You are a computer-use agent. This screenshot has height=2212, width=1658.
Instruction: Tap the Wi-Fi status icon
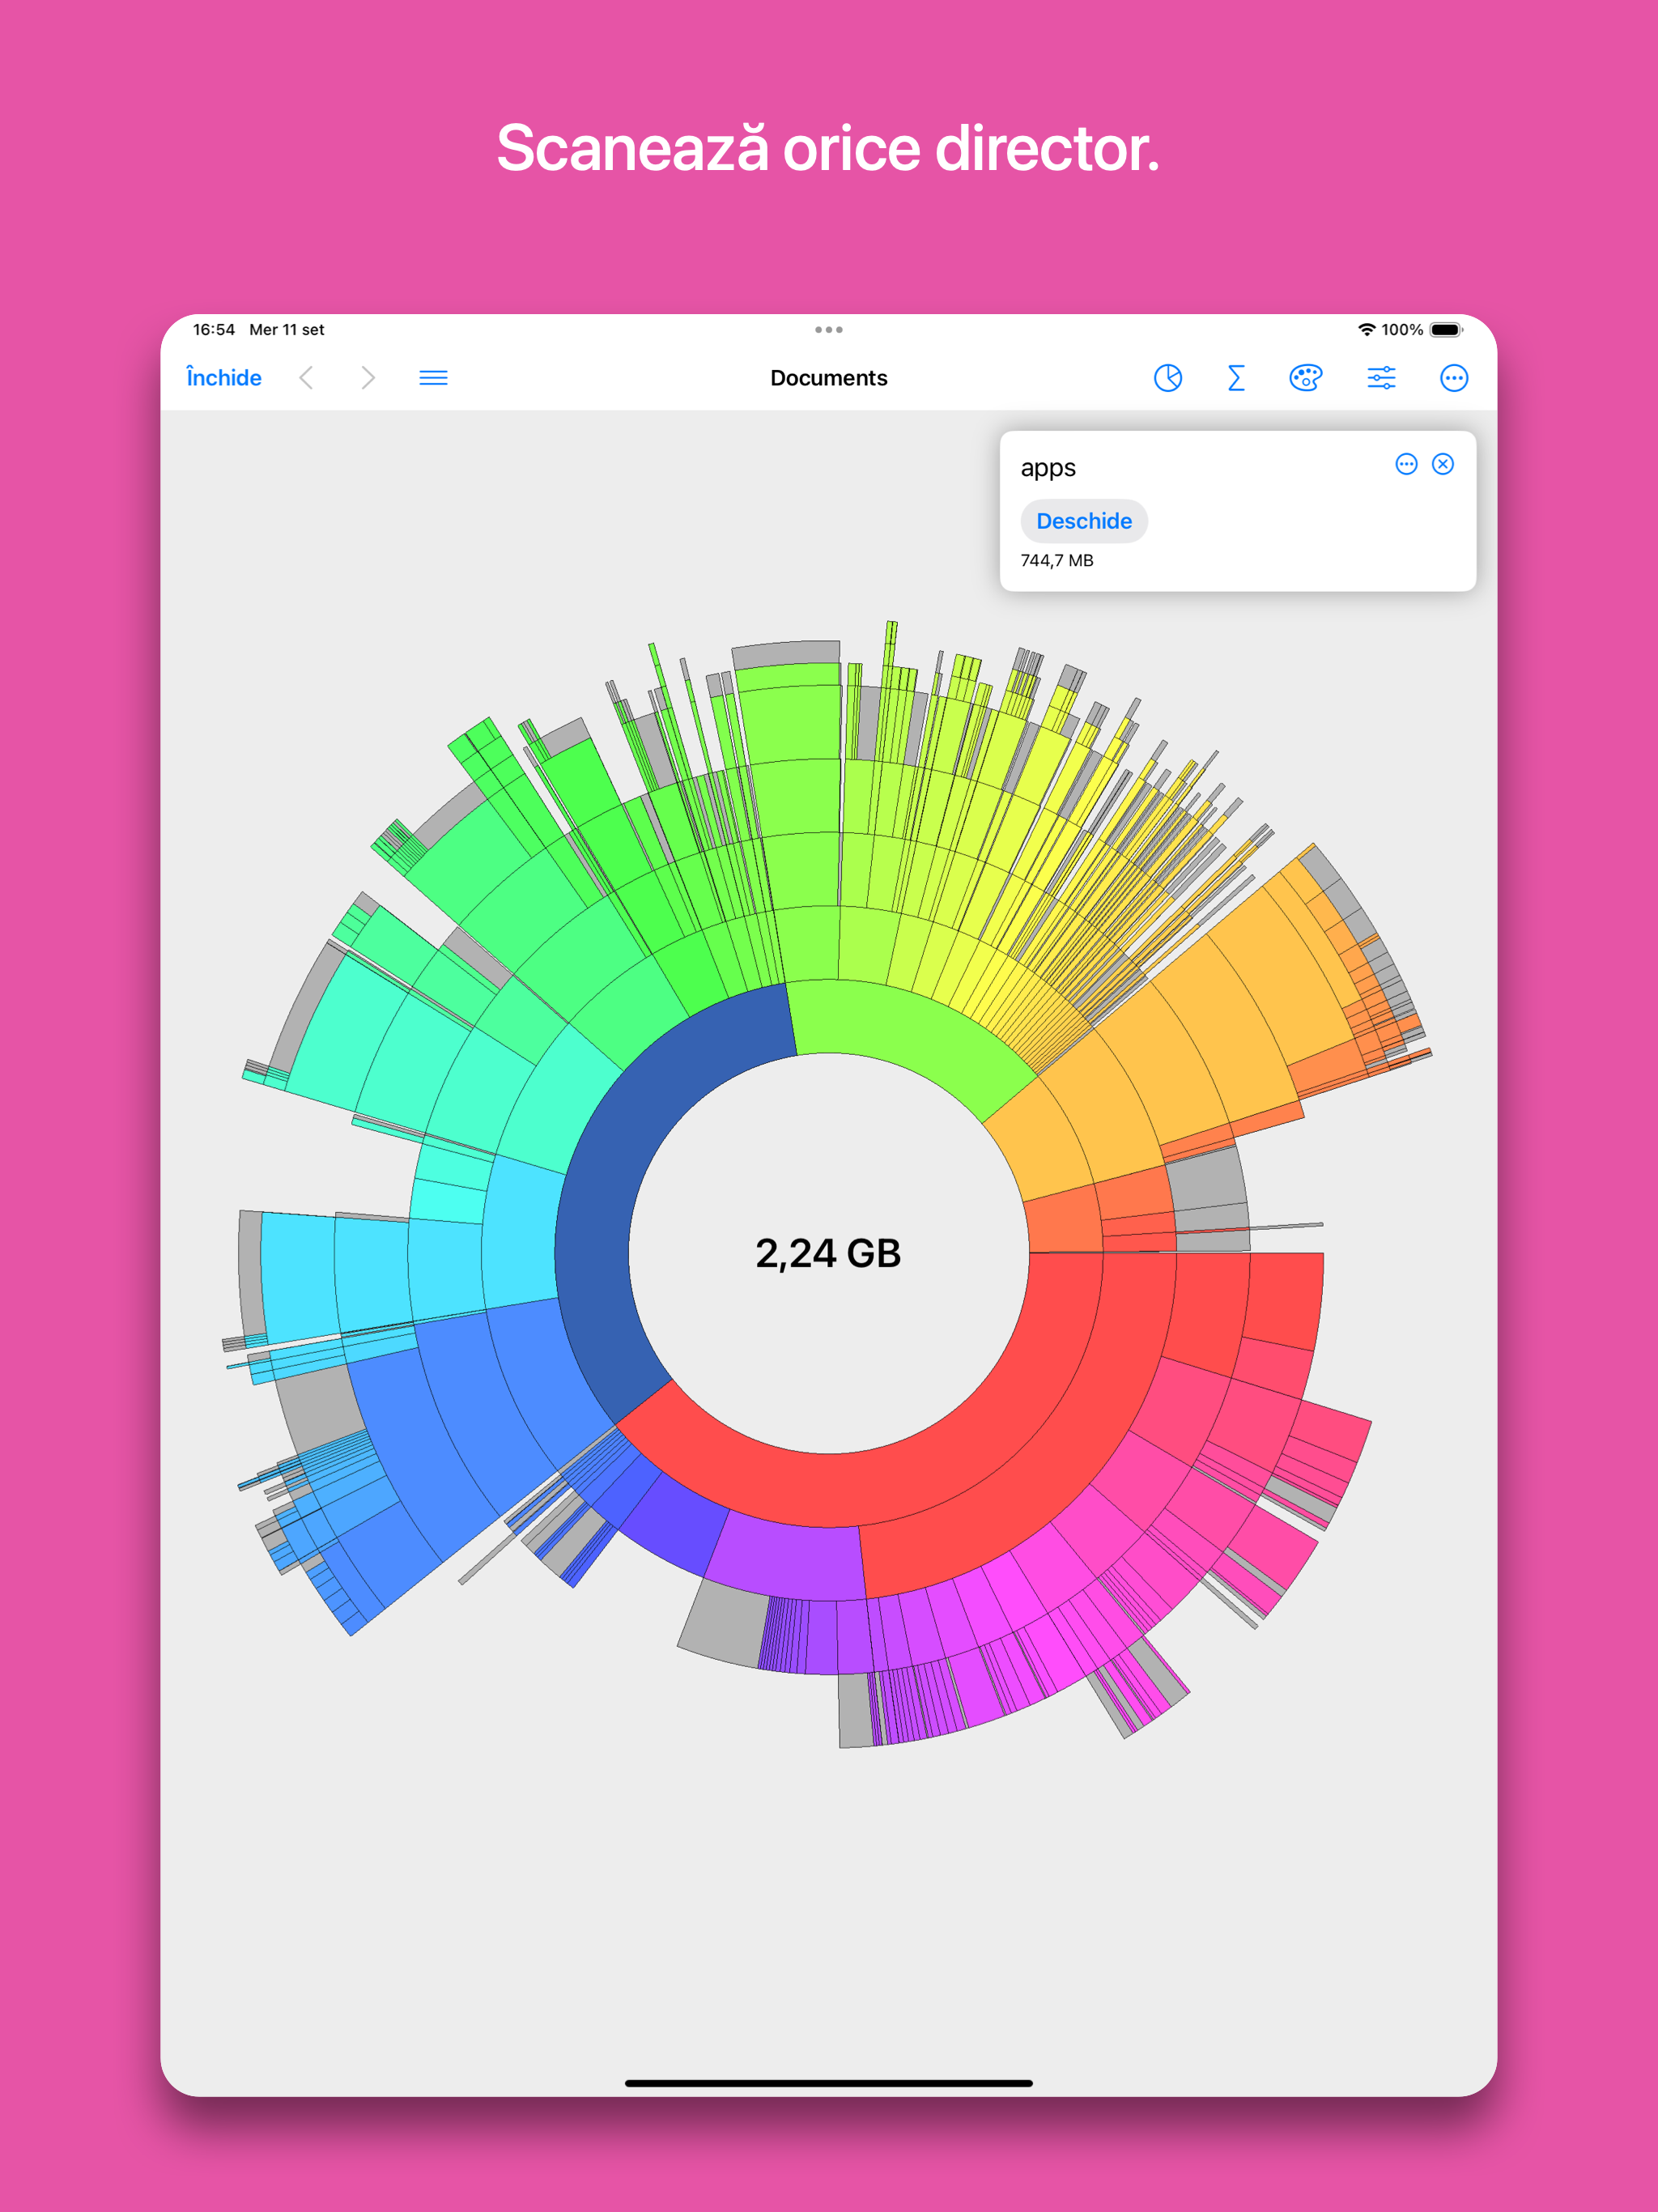1366,330
